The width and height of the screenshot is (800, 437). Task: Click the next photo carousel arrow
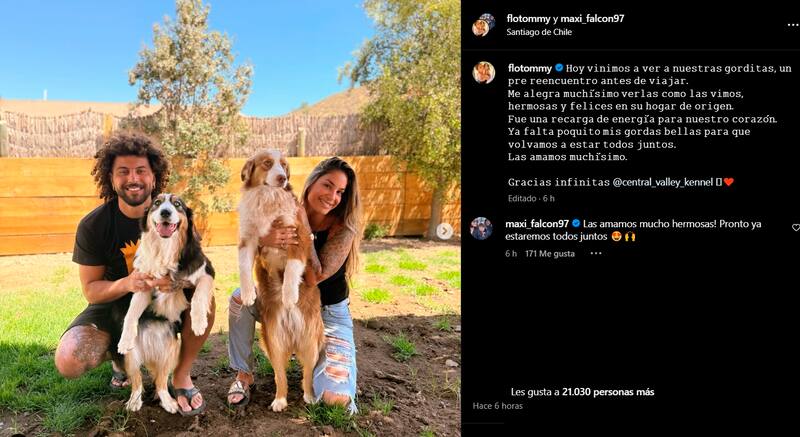point(444,231)
